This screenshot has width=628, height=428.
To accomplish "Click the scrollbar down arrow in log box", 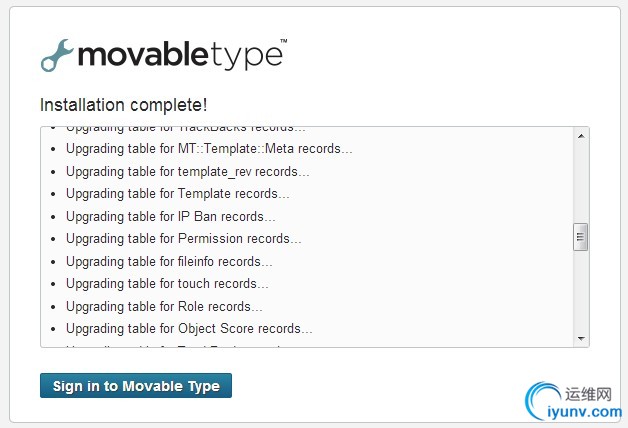I will (x=581, y=339).
